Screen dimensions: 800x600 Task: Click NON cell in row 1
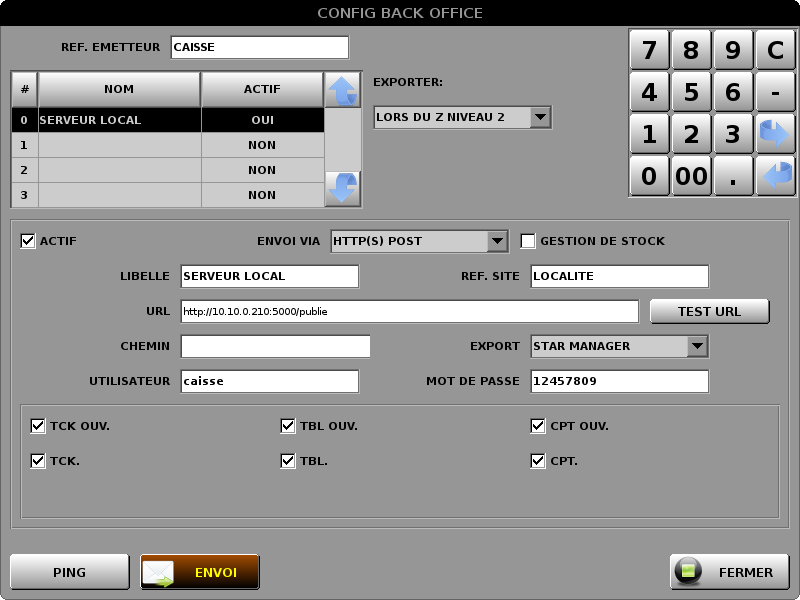point(263,145)
